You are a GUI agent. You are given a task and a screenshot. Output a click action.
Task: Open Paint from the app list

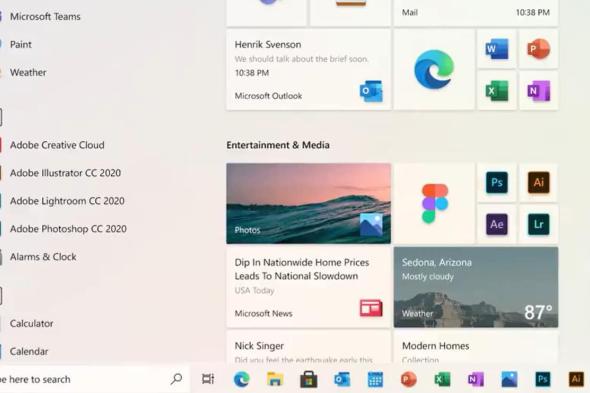[x=21, y=44]
